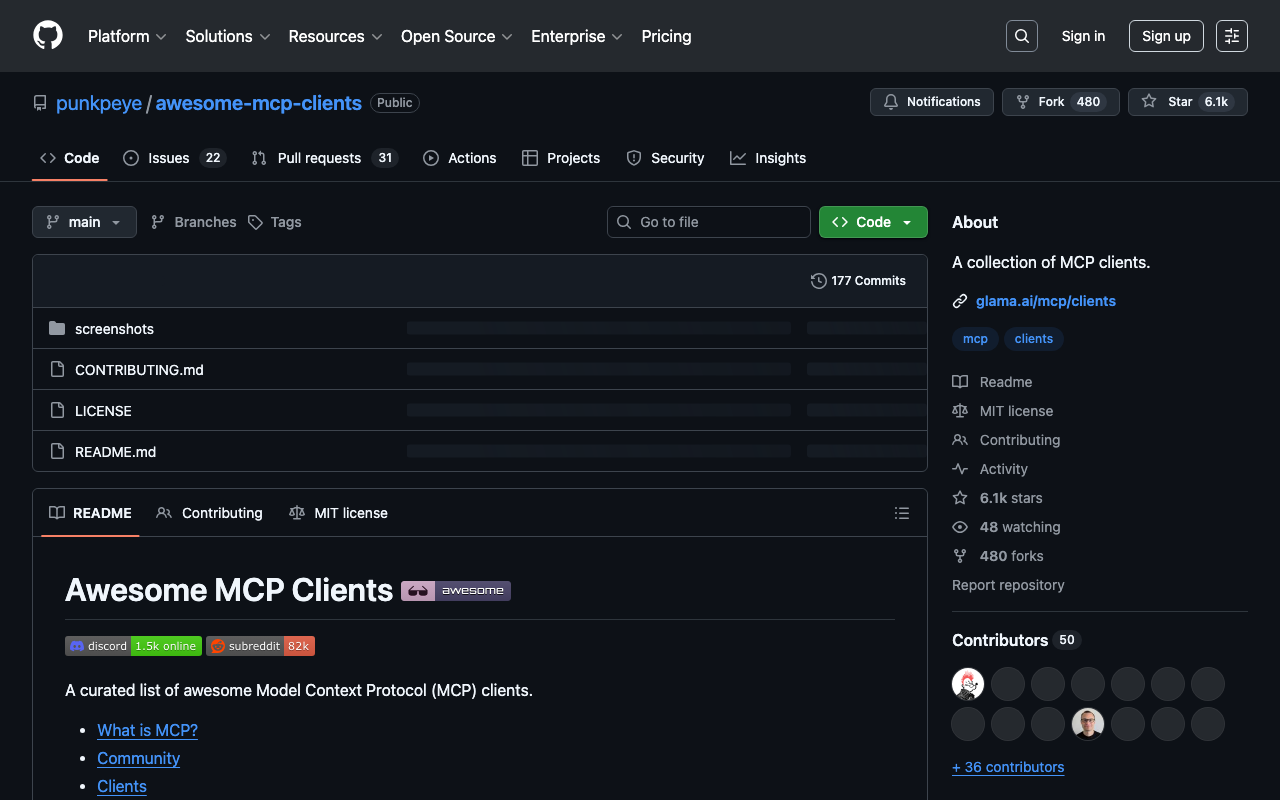
Task: Click the GitHub logo icon
Action: [x=48, y=36]
